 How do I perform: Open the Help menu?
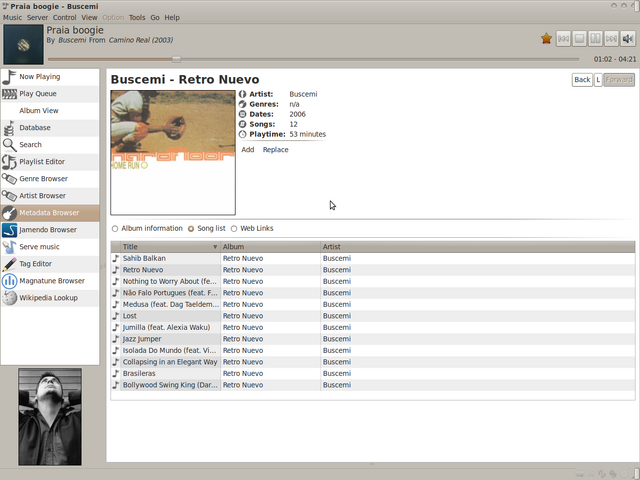pyautogui.click(x=172, y=18)
